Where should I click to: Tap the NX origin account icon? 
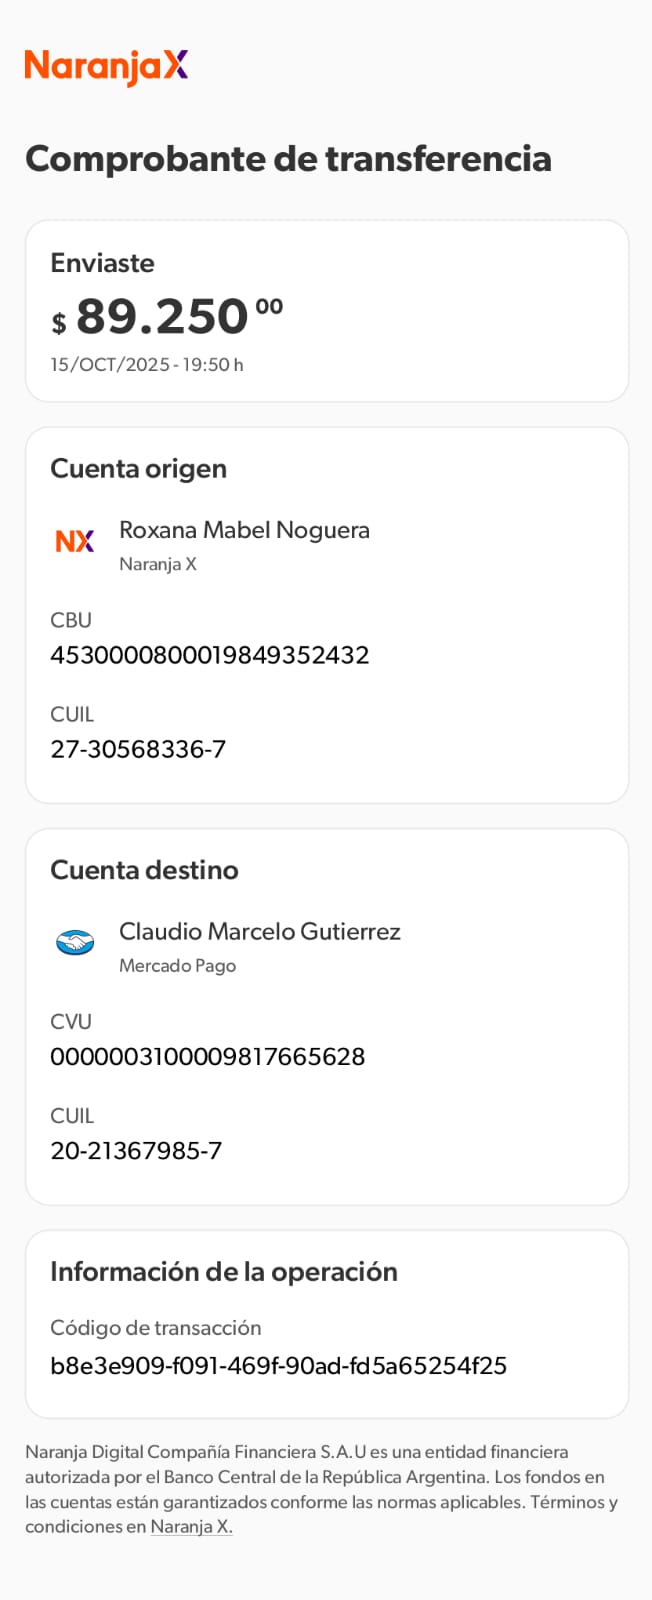(75, 541)
